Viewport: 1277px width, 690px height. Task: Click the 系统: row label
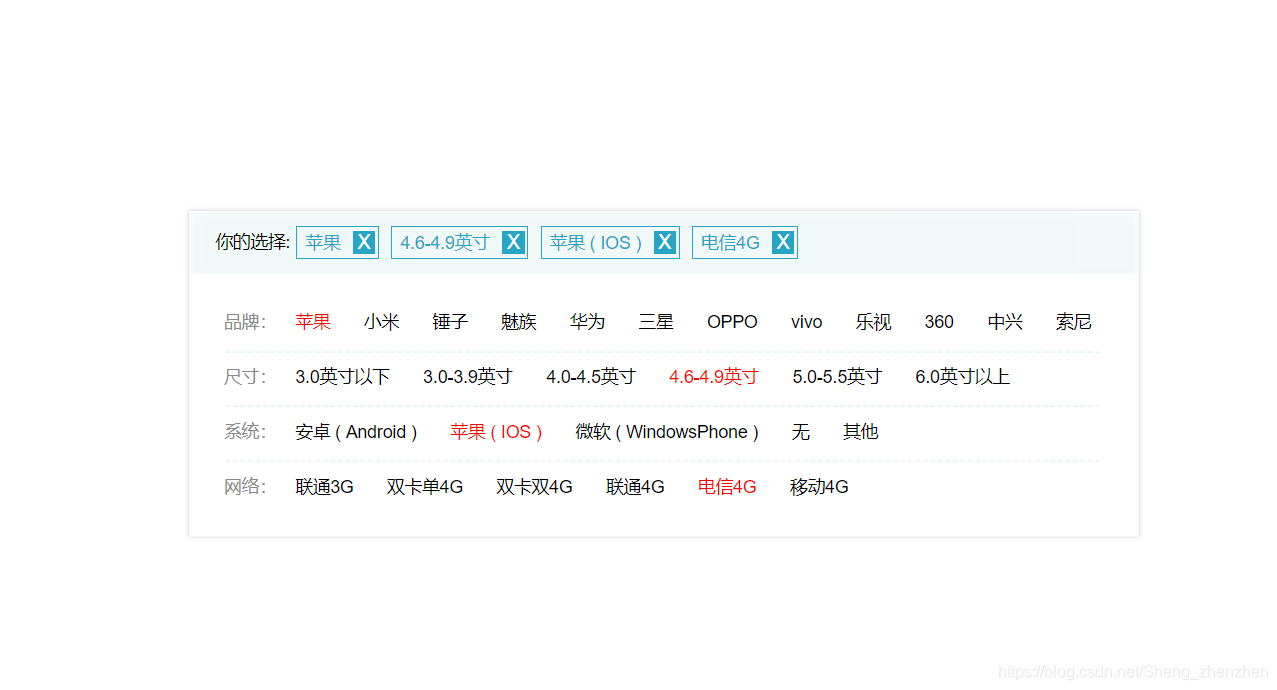245,432
